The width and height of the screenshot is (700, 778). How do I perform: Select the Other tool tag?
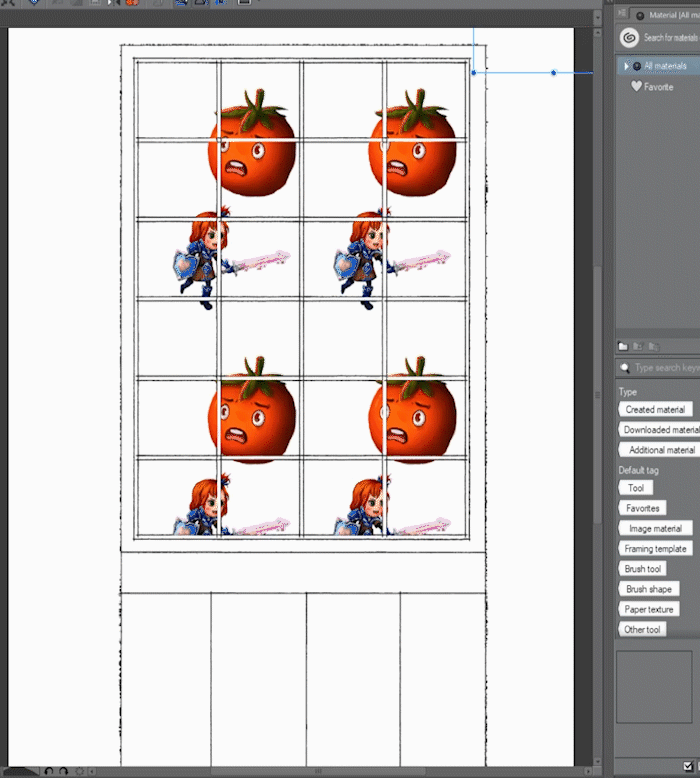(642, 629)
